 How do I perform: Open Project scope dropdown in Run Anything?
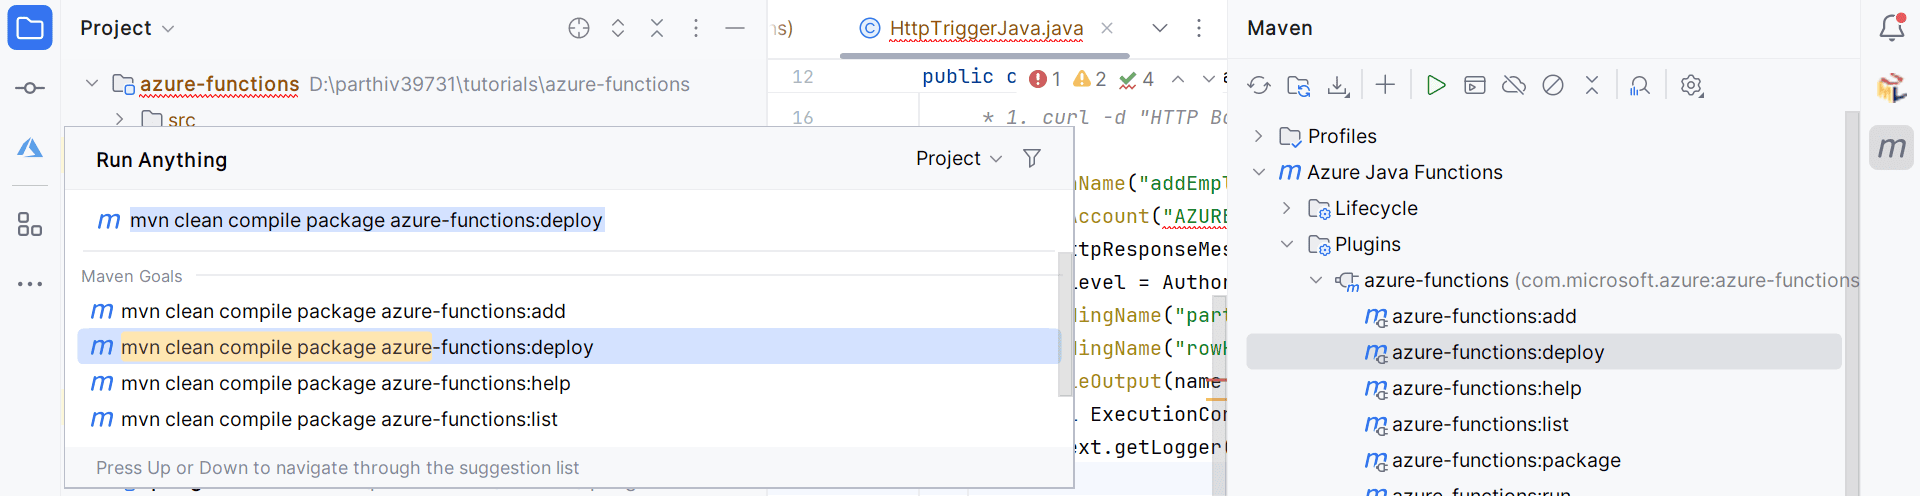click(959, 158)
